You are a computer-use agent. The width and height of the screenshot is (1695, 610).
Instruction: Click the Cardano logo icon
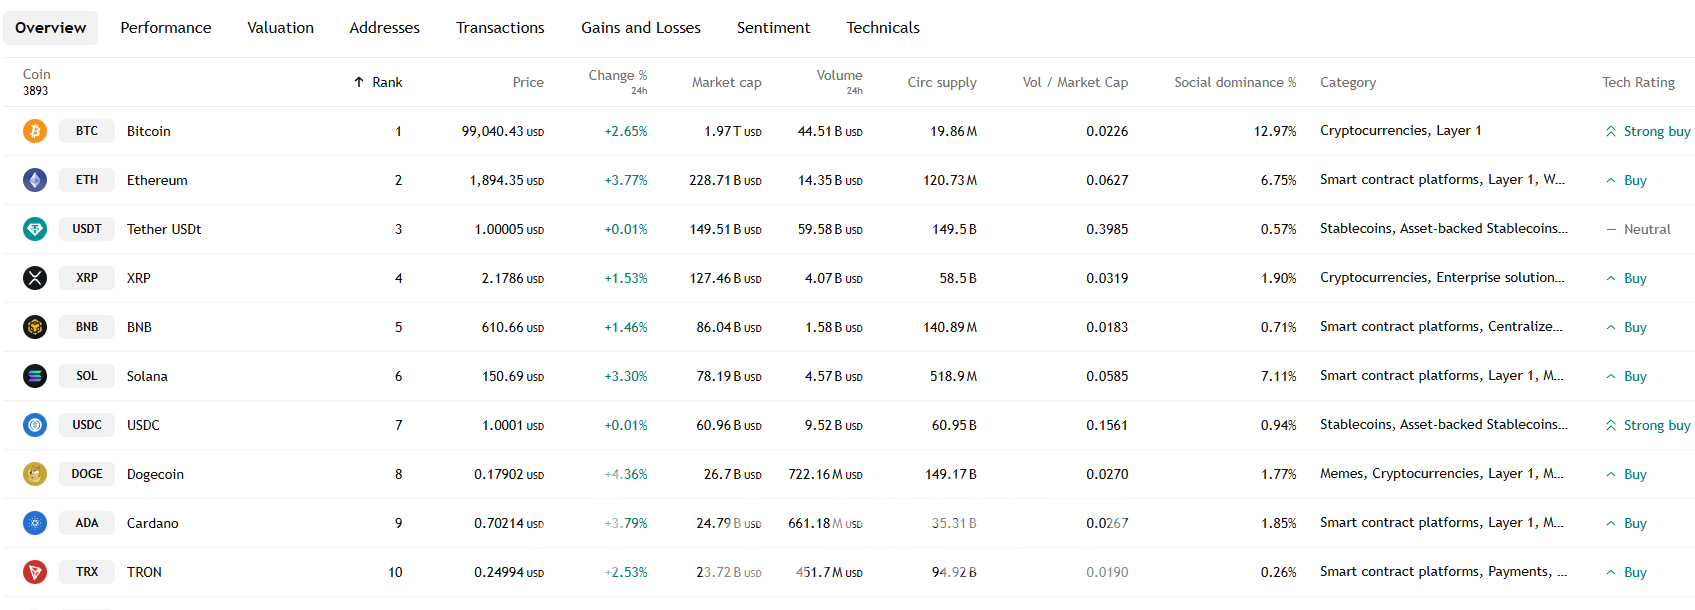[35, 523]
